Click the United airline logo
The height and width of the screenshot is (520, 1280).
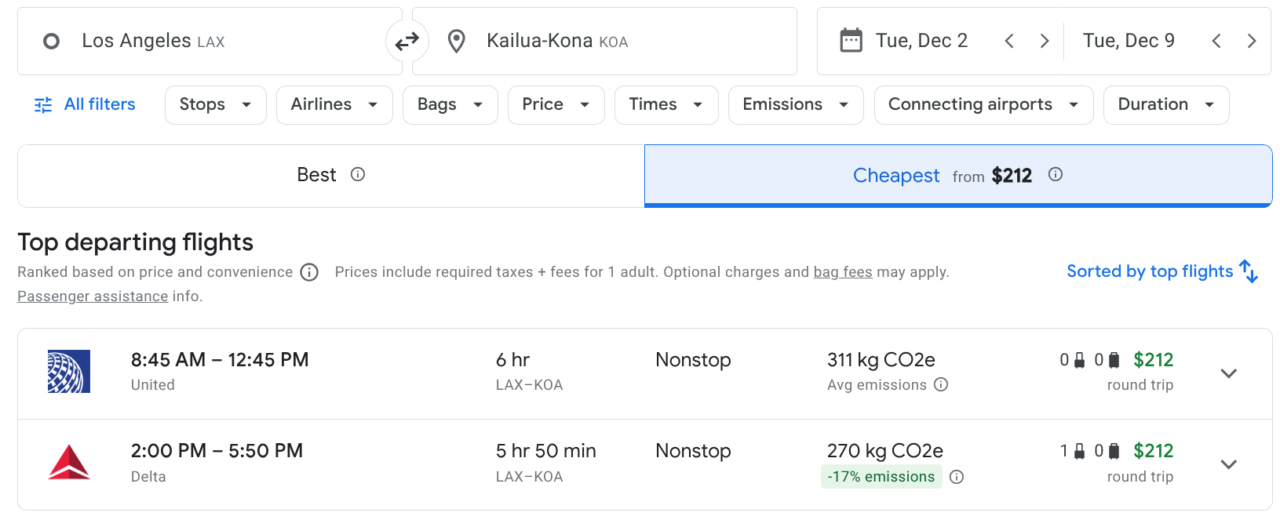point(69,372)
